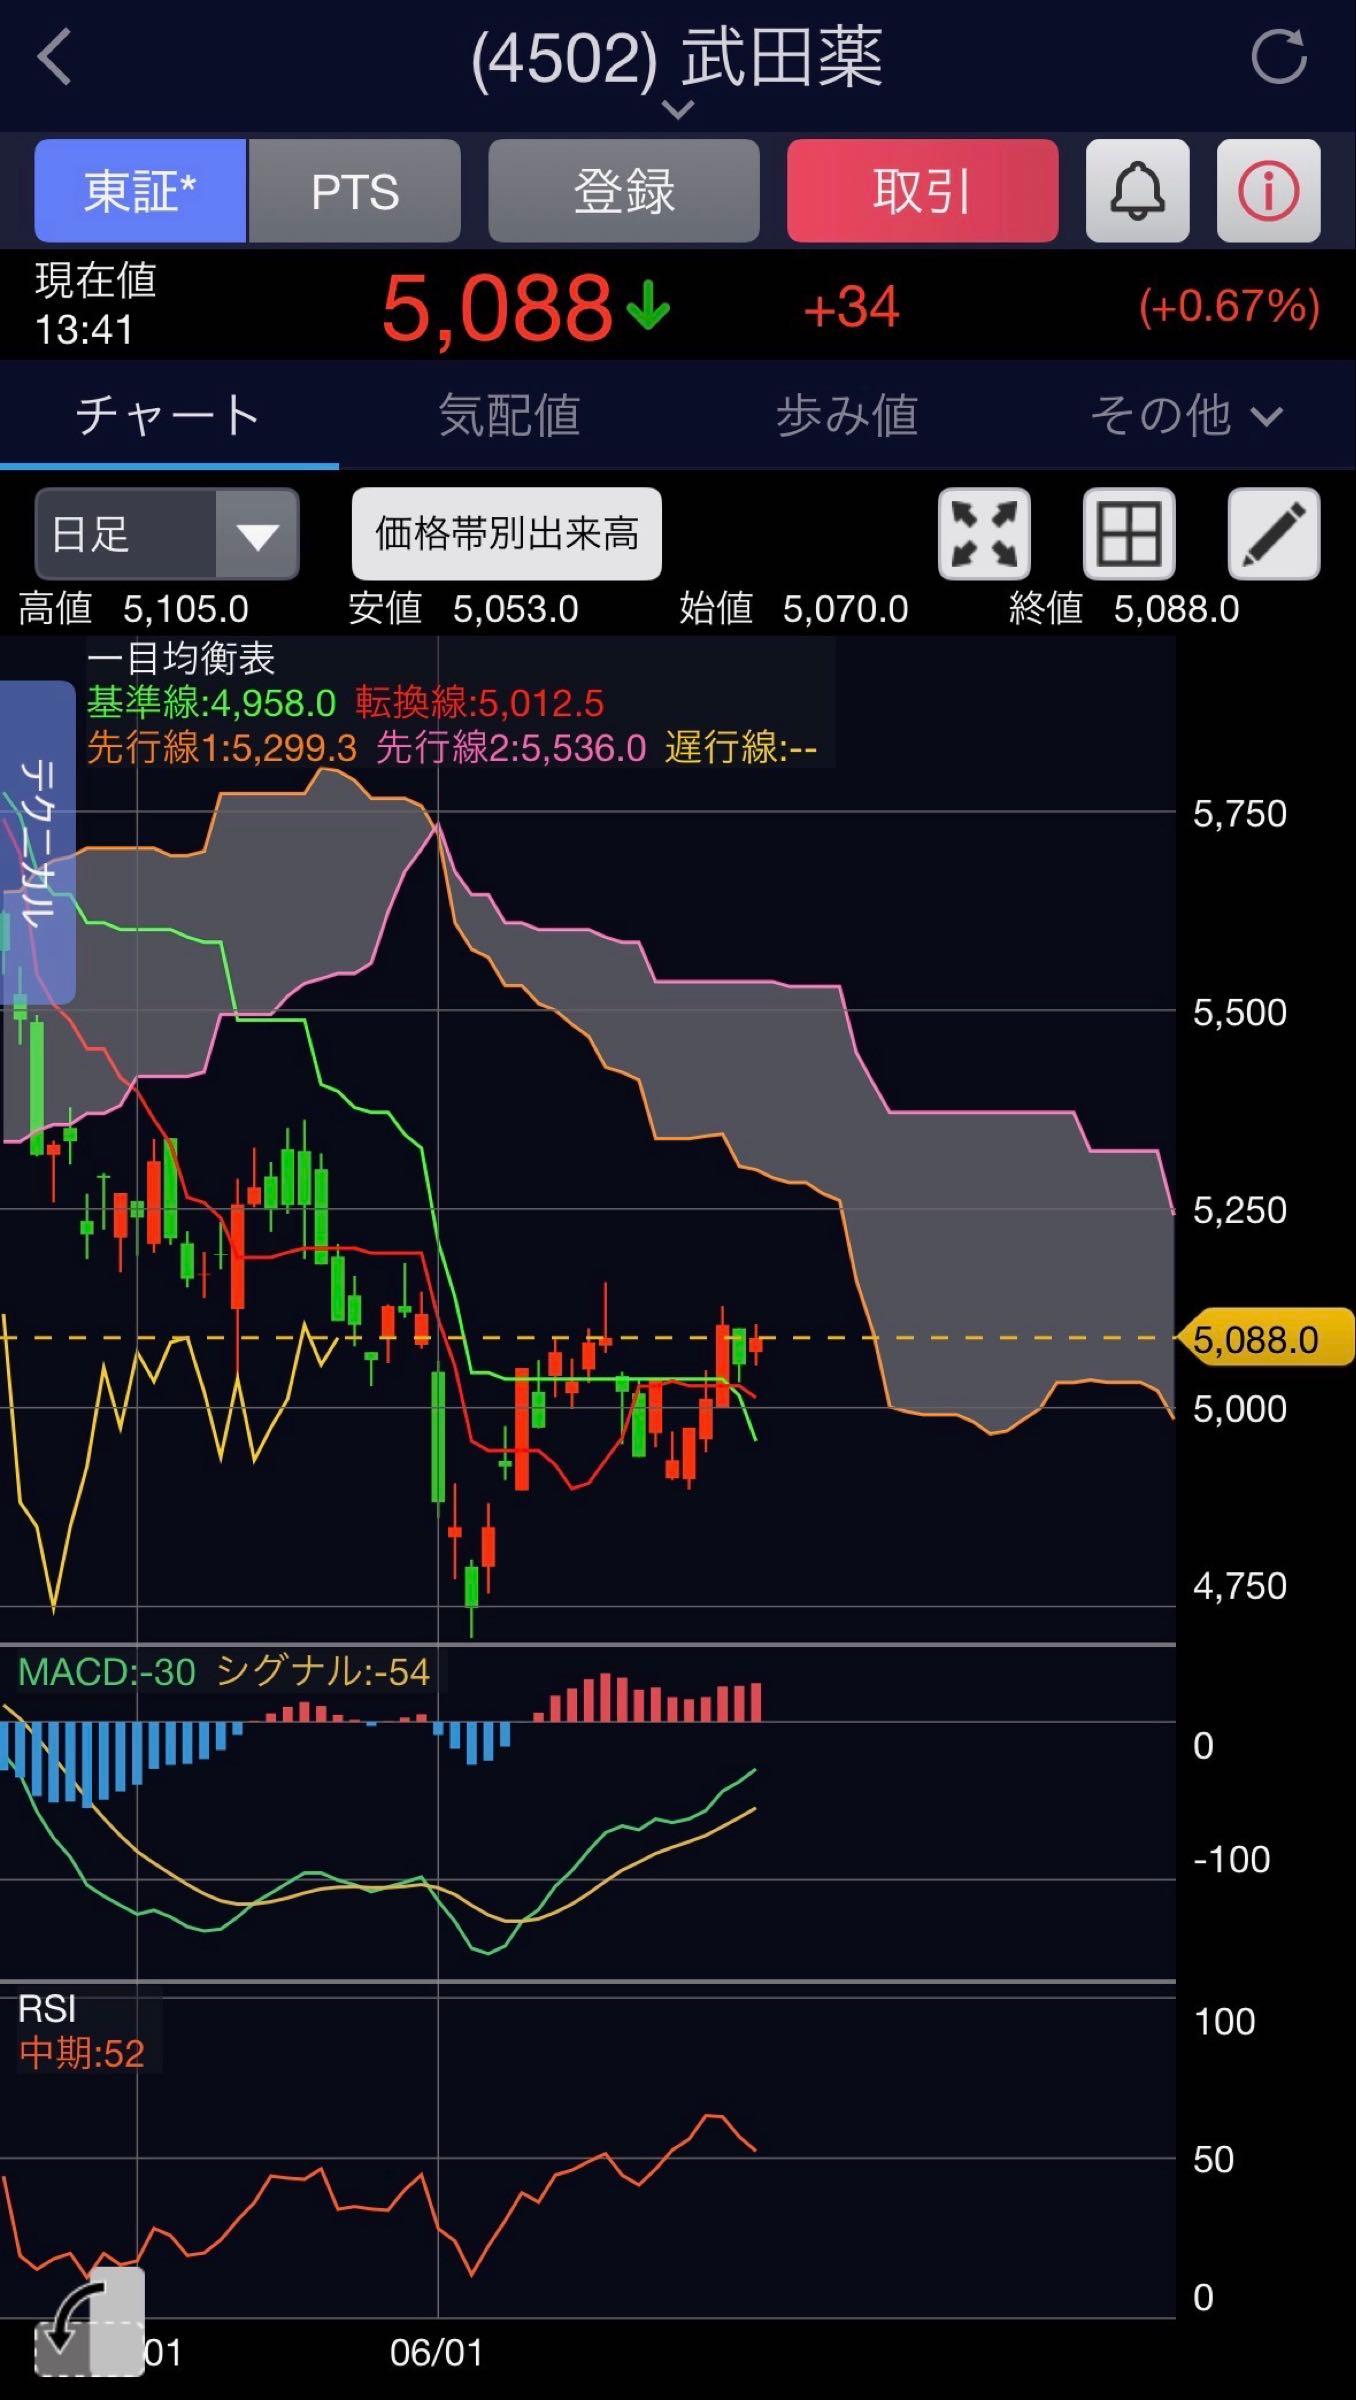Tap the 中期:52 RSI value
Image resolution: width=1356 pixels, height=2400 pixels.
click(x=82, y=2055)
